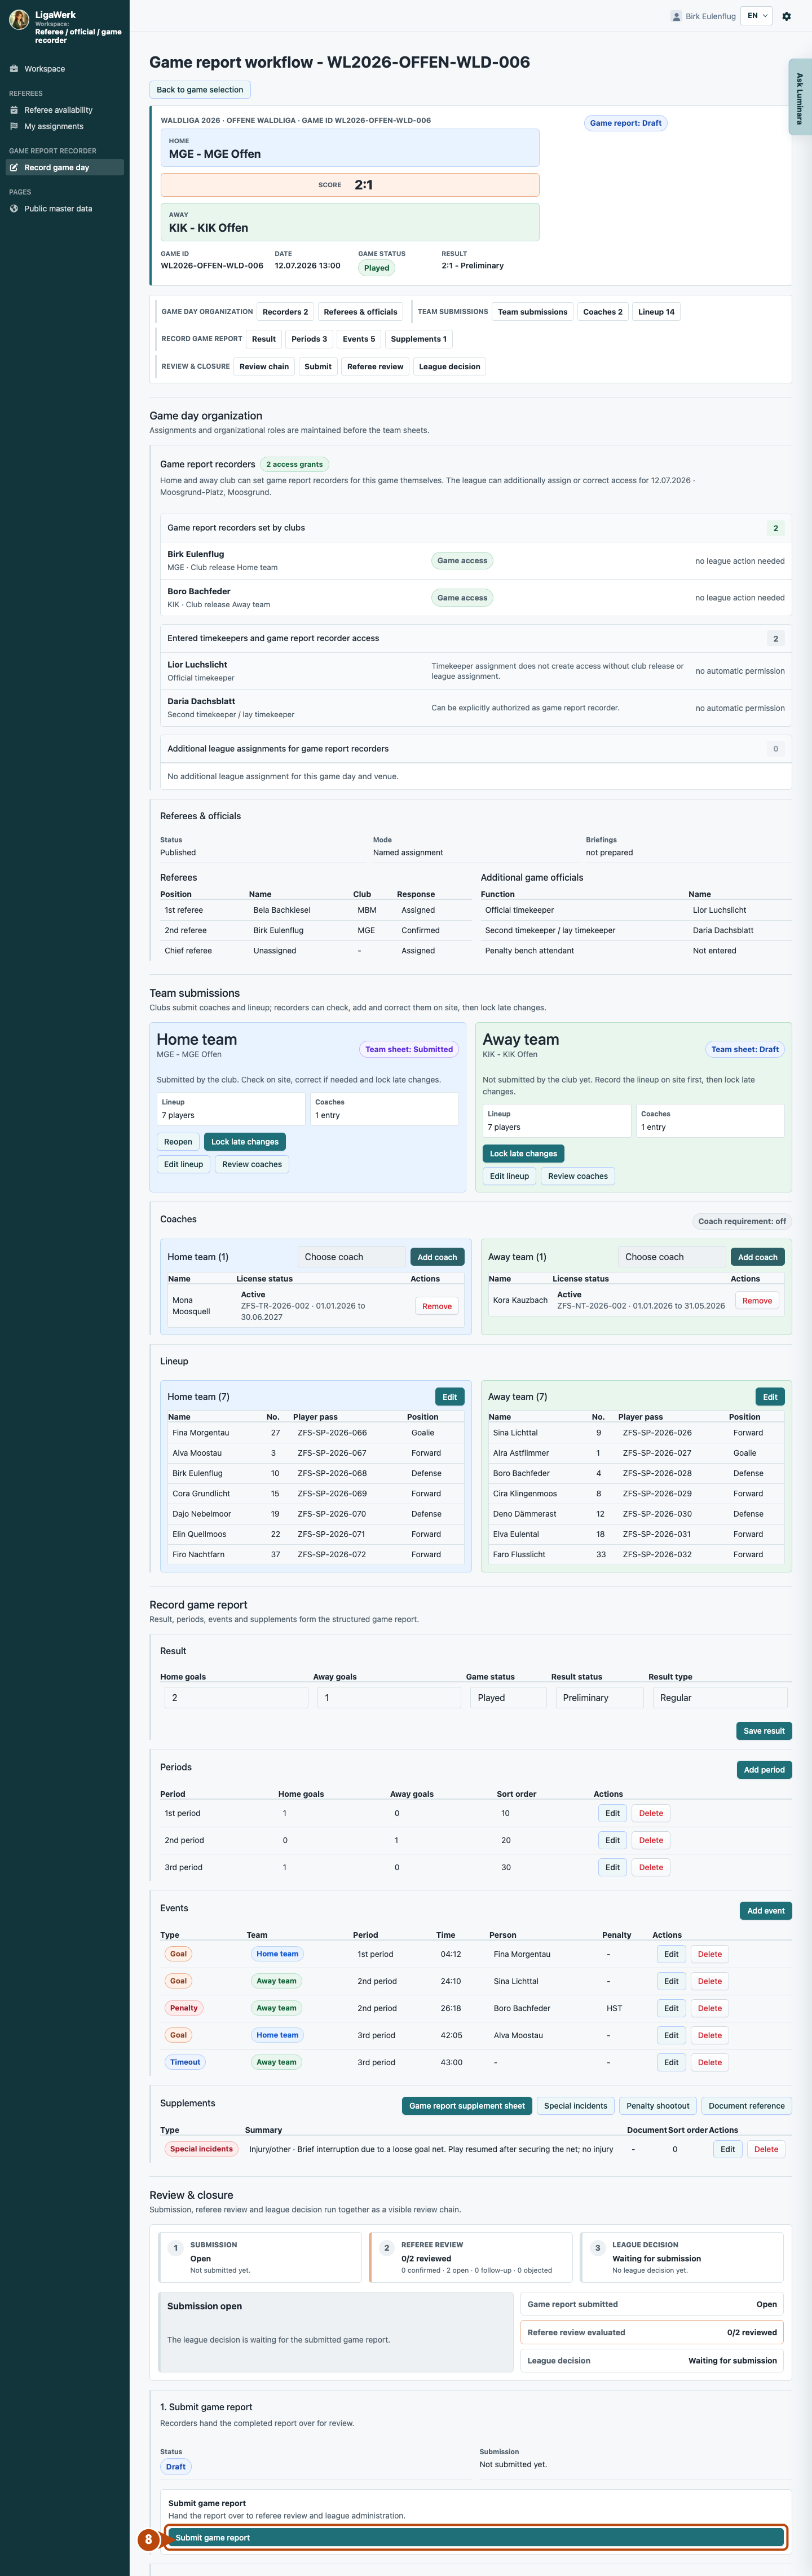This screenshot has width=812, height=2576.
Task: Open the Result type Regular dropdown
Action: (720, 1697)
